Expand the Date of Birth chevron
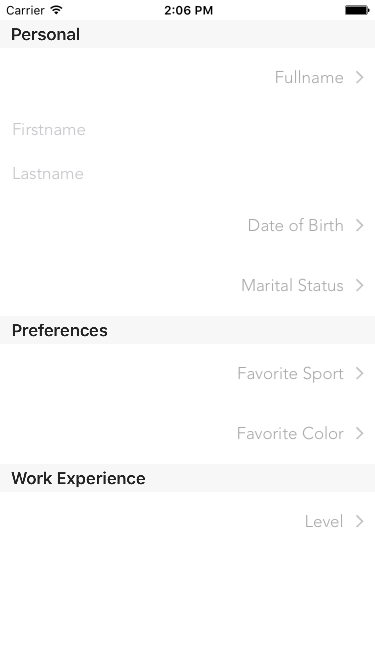The image size is (375, 667). (x=360, y=225)
